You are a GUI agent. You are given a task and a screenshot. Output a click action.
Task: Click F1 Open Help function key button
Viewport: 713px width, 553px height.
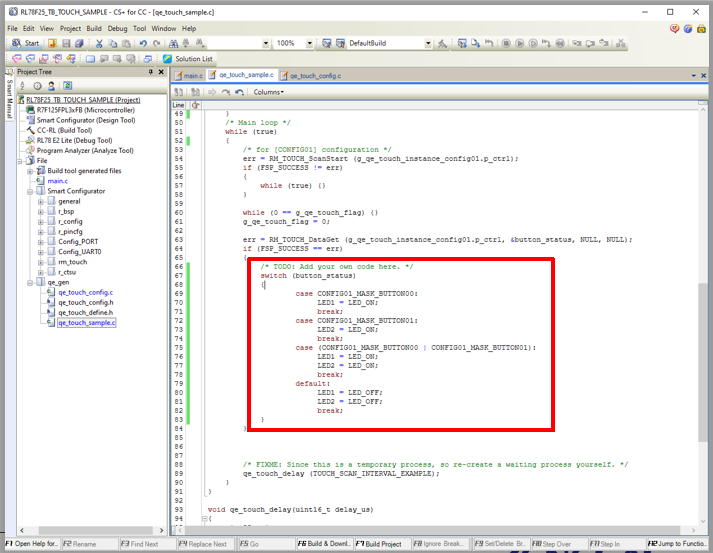coord(32,543)
